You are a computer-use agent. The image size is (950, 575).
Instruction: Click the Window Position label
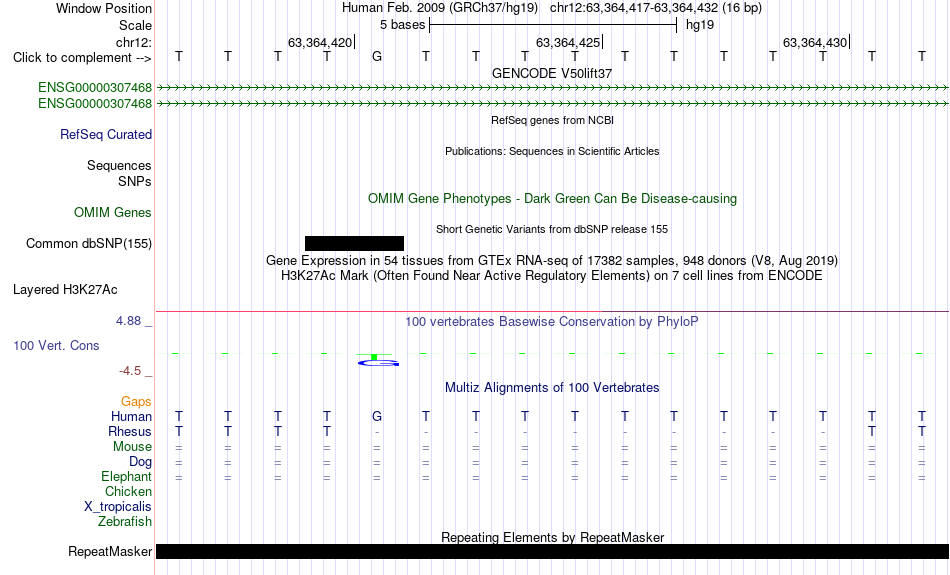click(x=104, y=8)
